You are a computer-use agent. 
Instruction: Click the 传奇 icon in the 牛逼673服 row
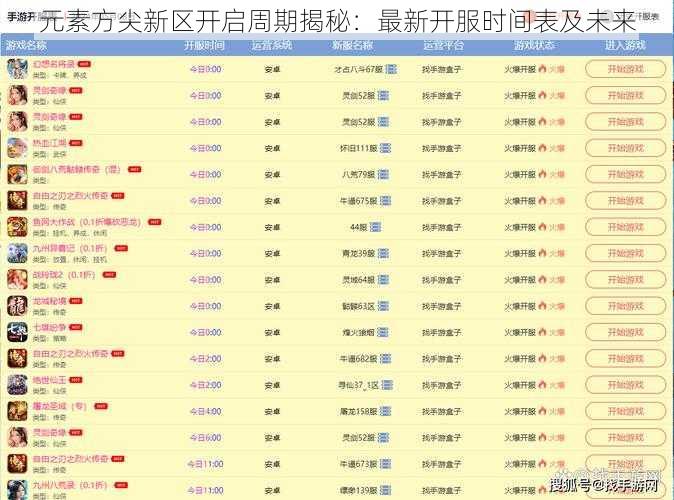pyautogui.click(x=17, y=464)
